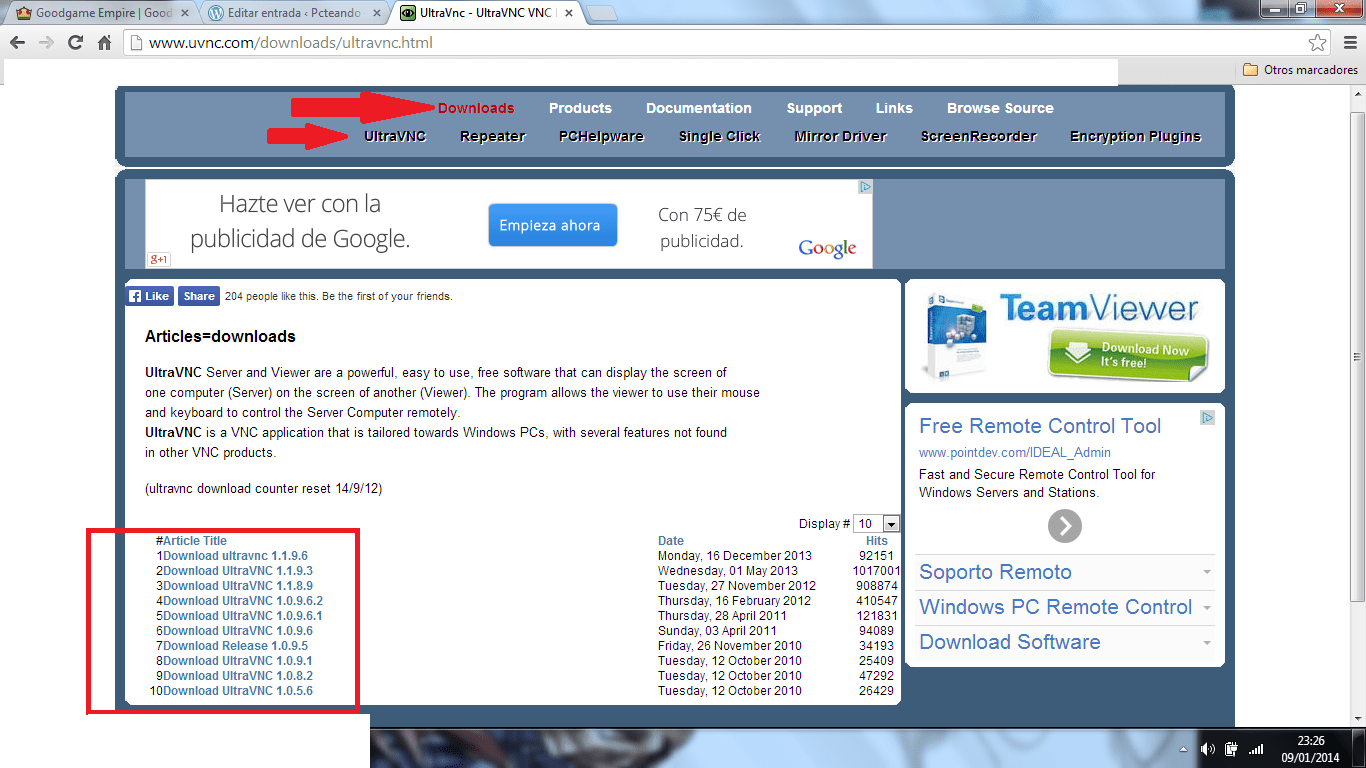Open Download UltraVNC 1.0.9.6.1 link

243,616
